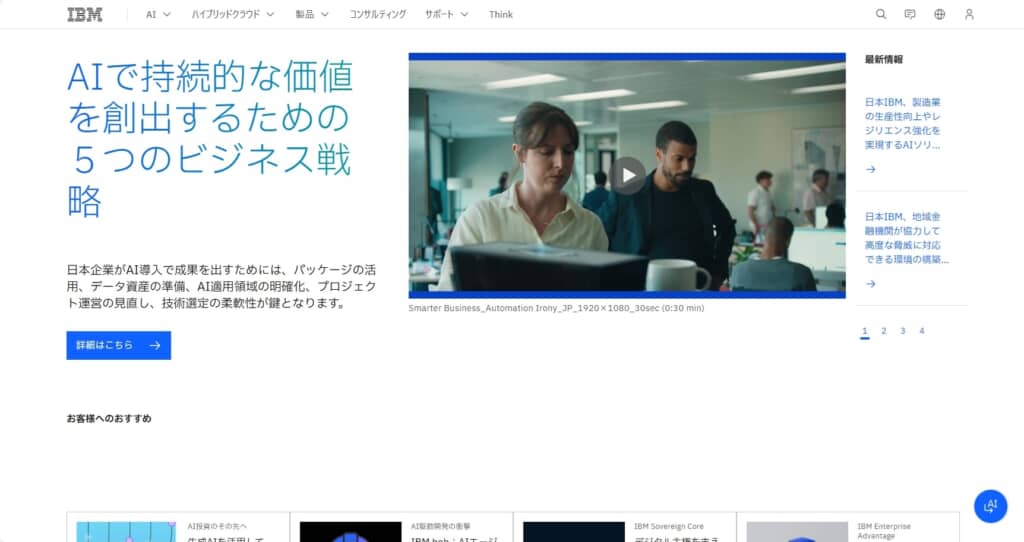This screenshot has height=542, width=1024.
Task: Switch to news page 4
Action: (921, 331)
